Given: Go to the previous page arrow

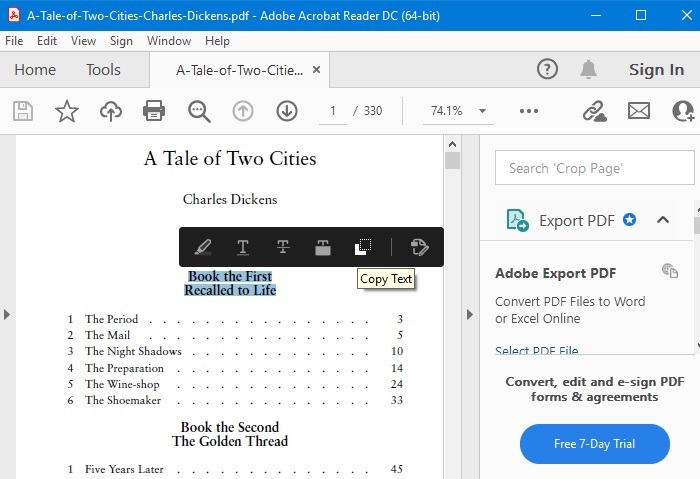Looking at the screenshot, I should tap(243, 111).
